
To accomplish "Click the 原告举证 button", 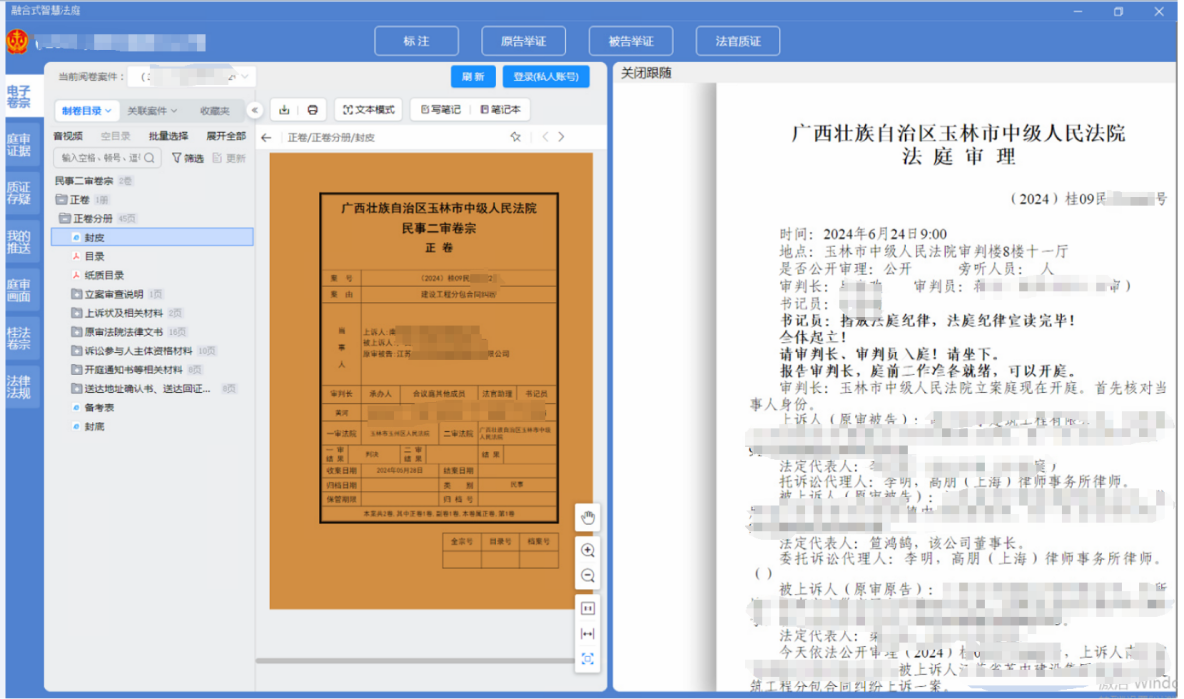I will click(x=523, y=41).
